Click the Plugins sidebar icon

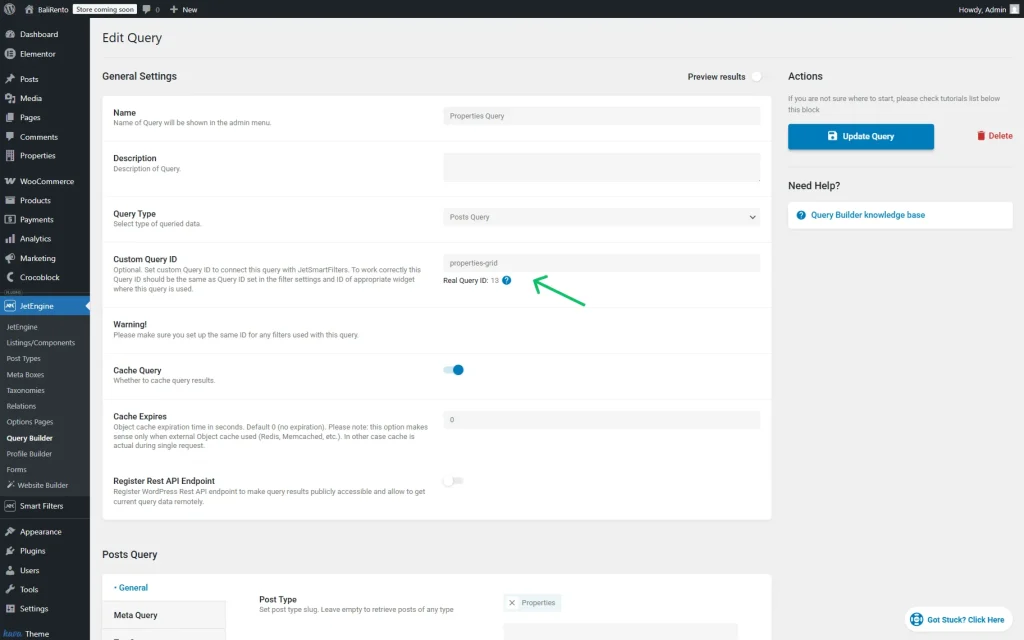pos(10,551)
